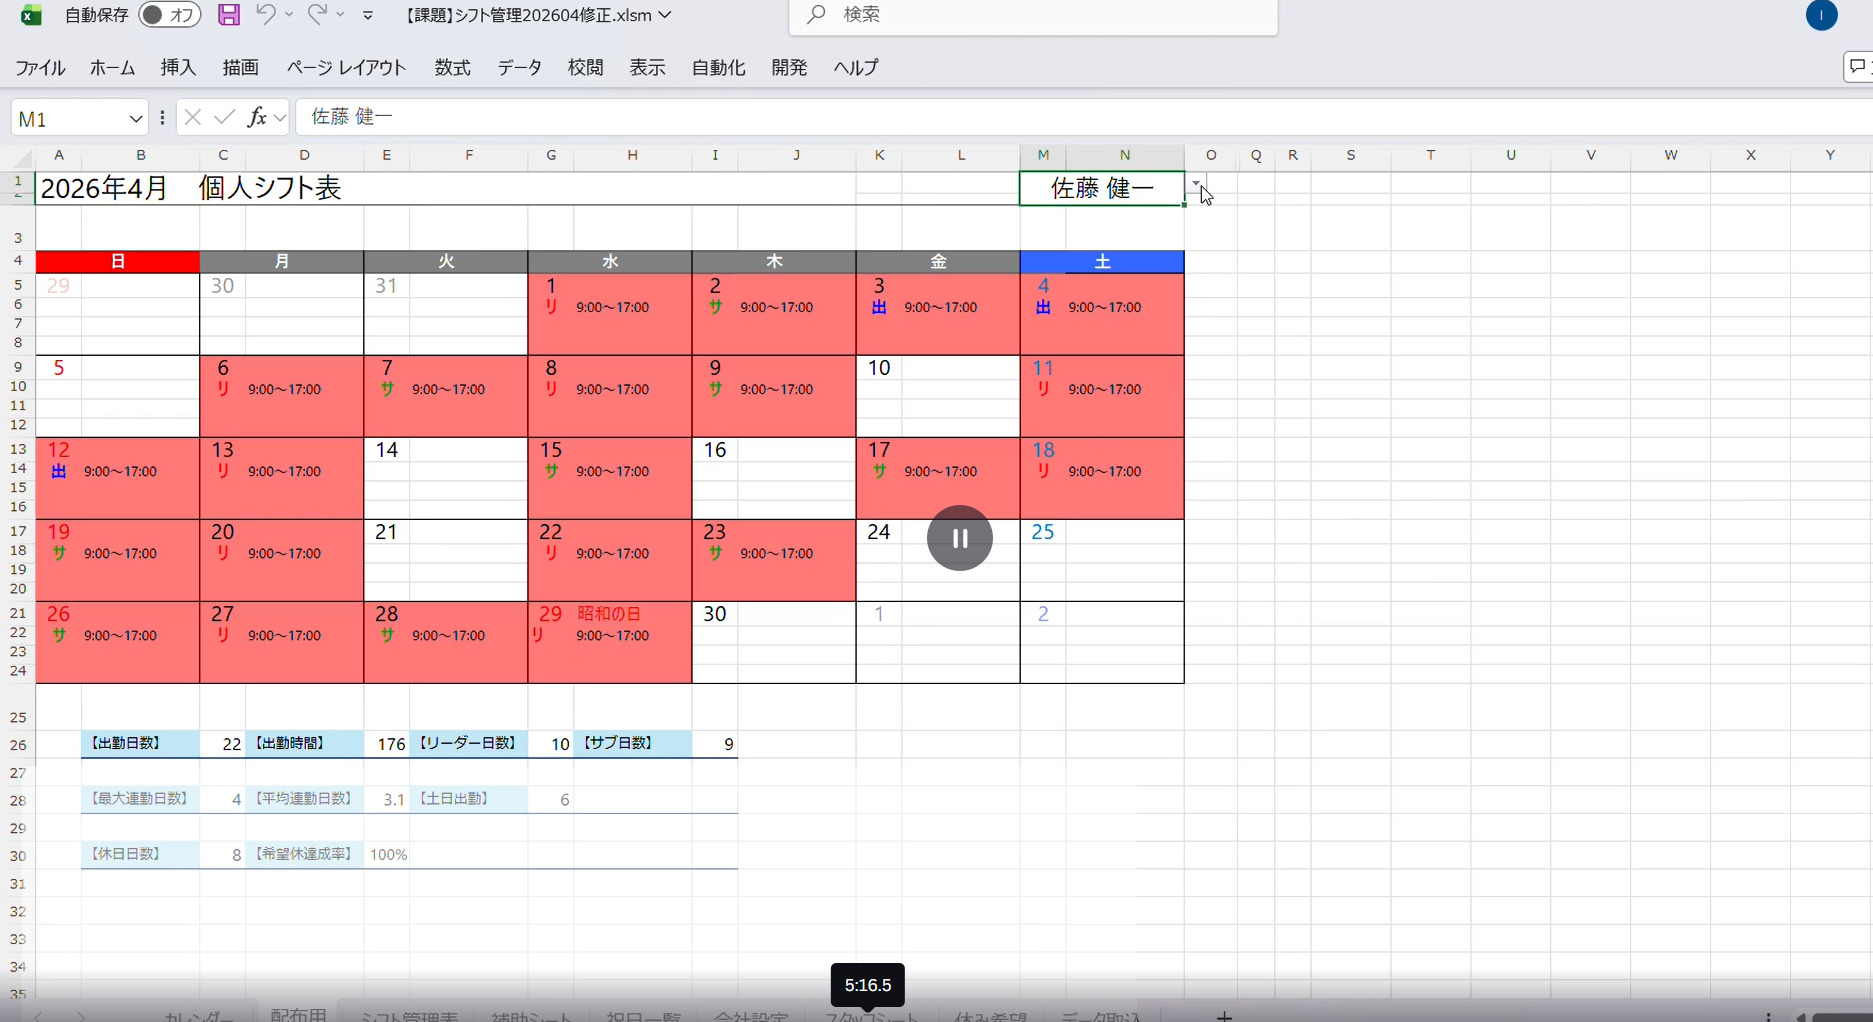The image size is (1873, 1022).
Task: Expand the file name dropdown in title bar
Action: 666,15
